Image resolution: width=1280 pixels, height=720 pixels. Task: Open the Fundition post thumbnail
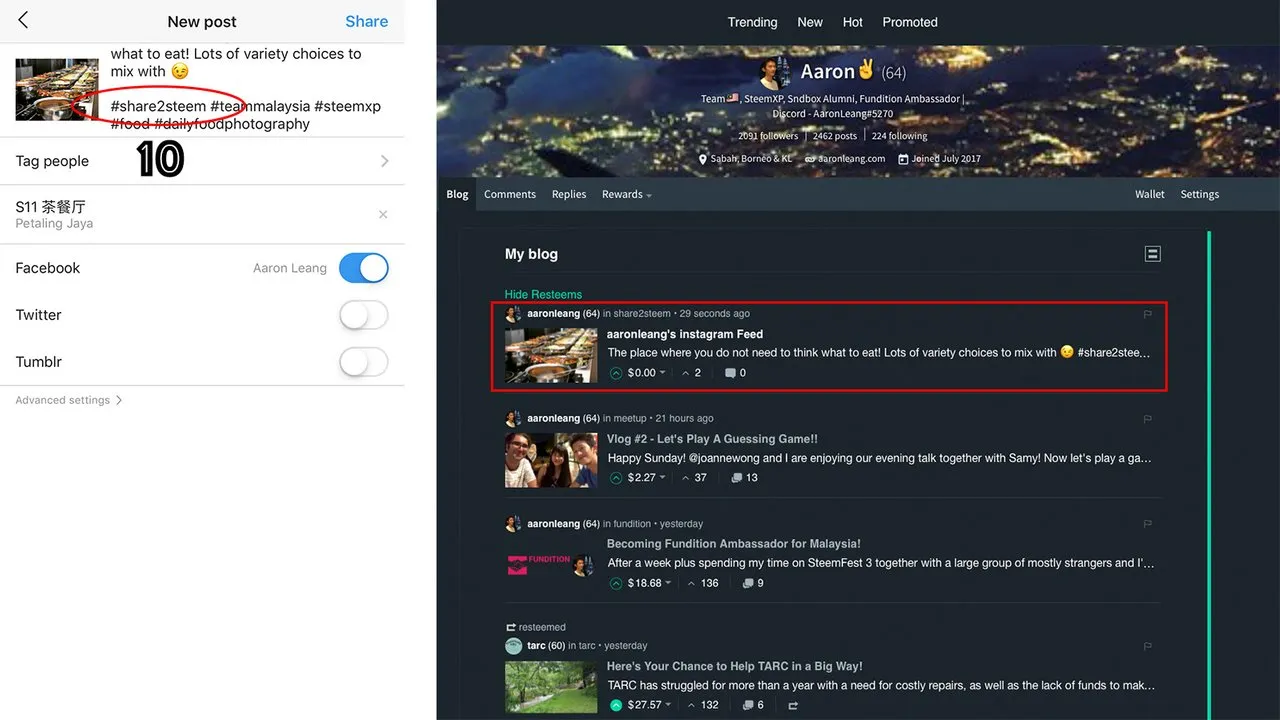pos(551,565)
